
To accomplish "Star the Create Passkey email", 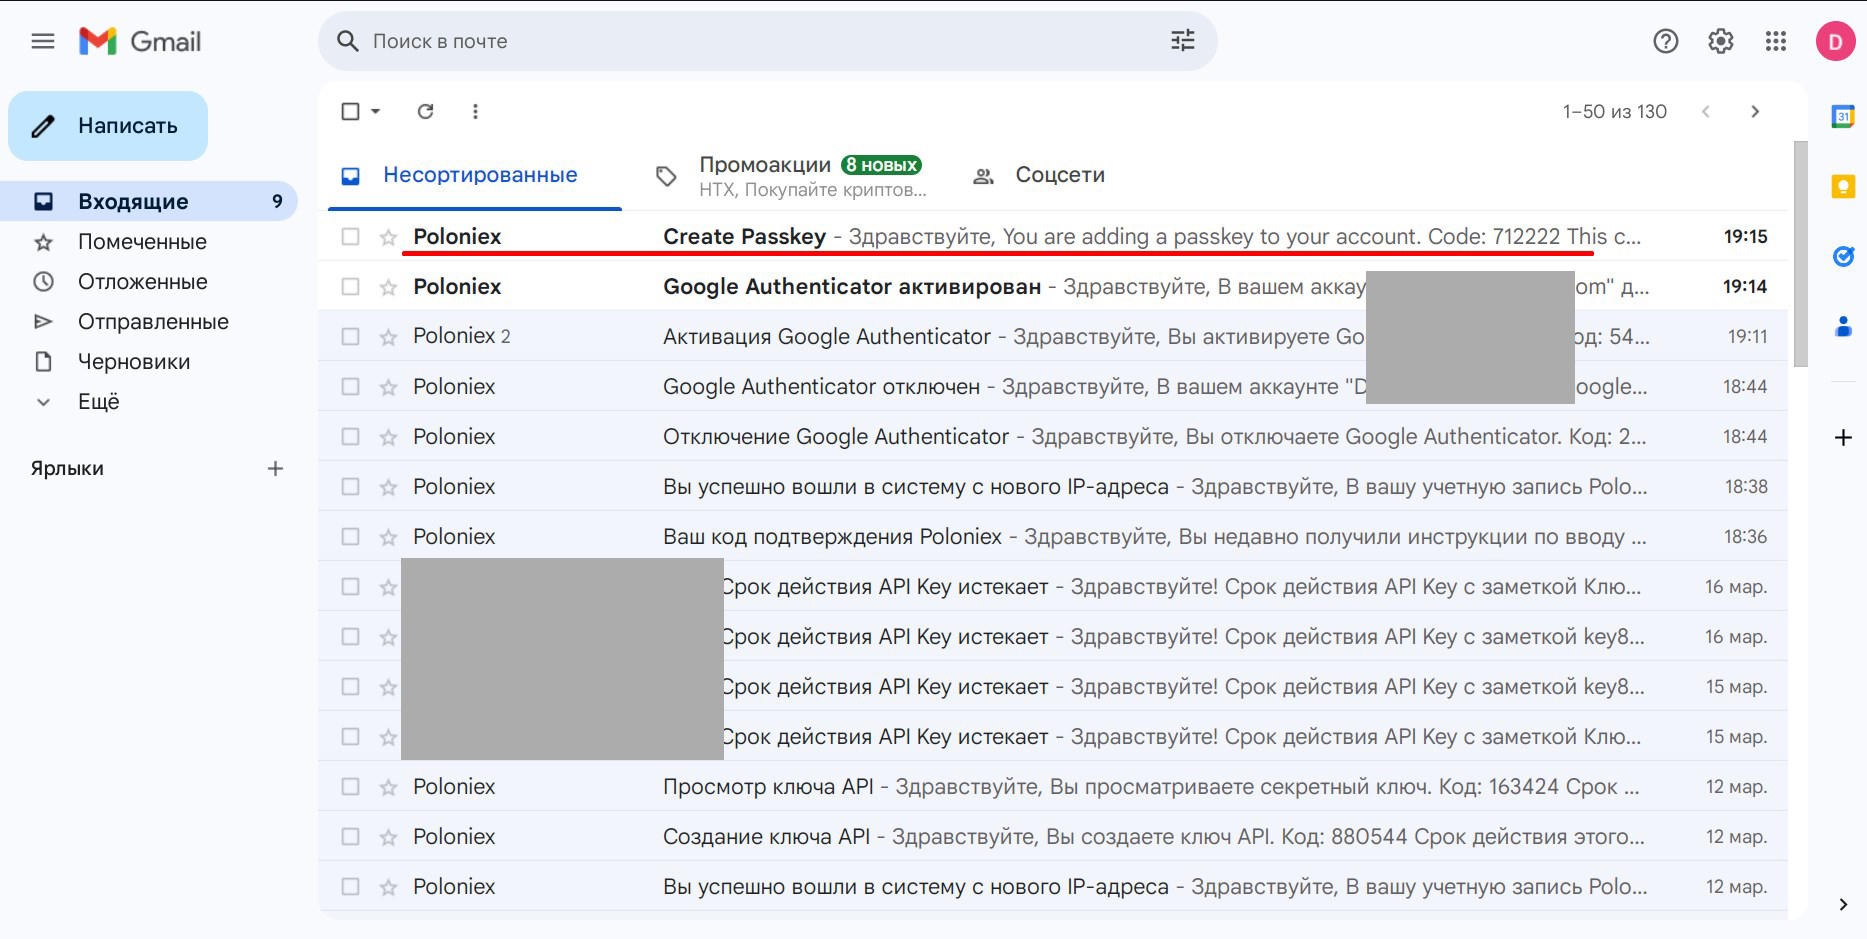I will (x=388, y=237).
